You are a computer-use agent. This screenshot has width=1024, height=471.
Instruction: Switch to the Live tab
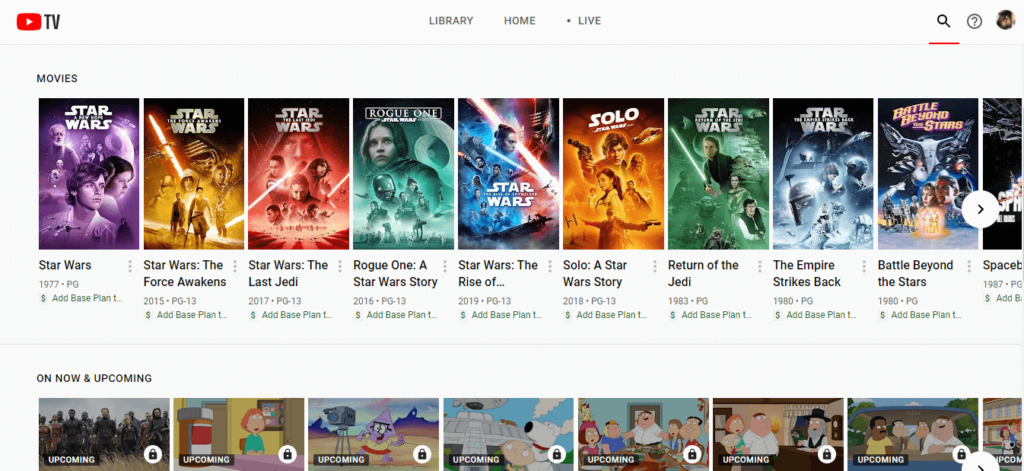point(584,21)
